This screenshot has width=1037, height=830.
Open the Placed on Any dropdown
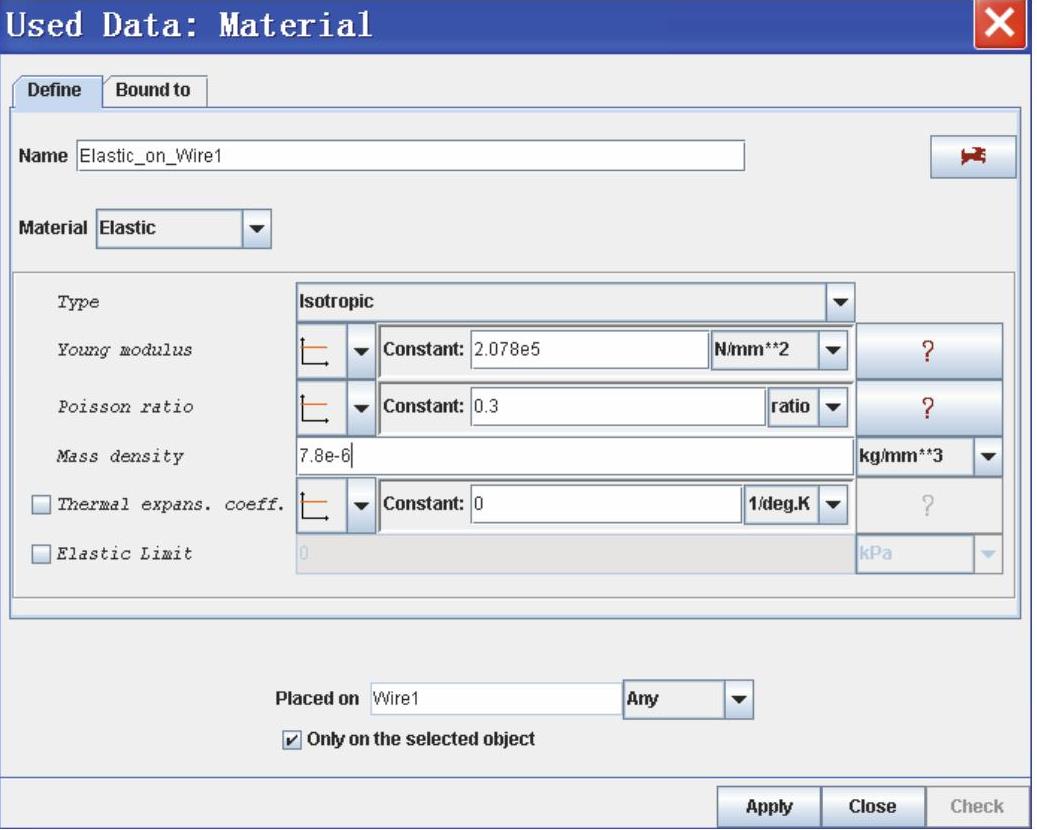pyautogui.click(x=737, y=699)
